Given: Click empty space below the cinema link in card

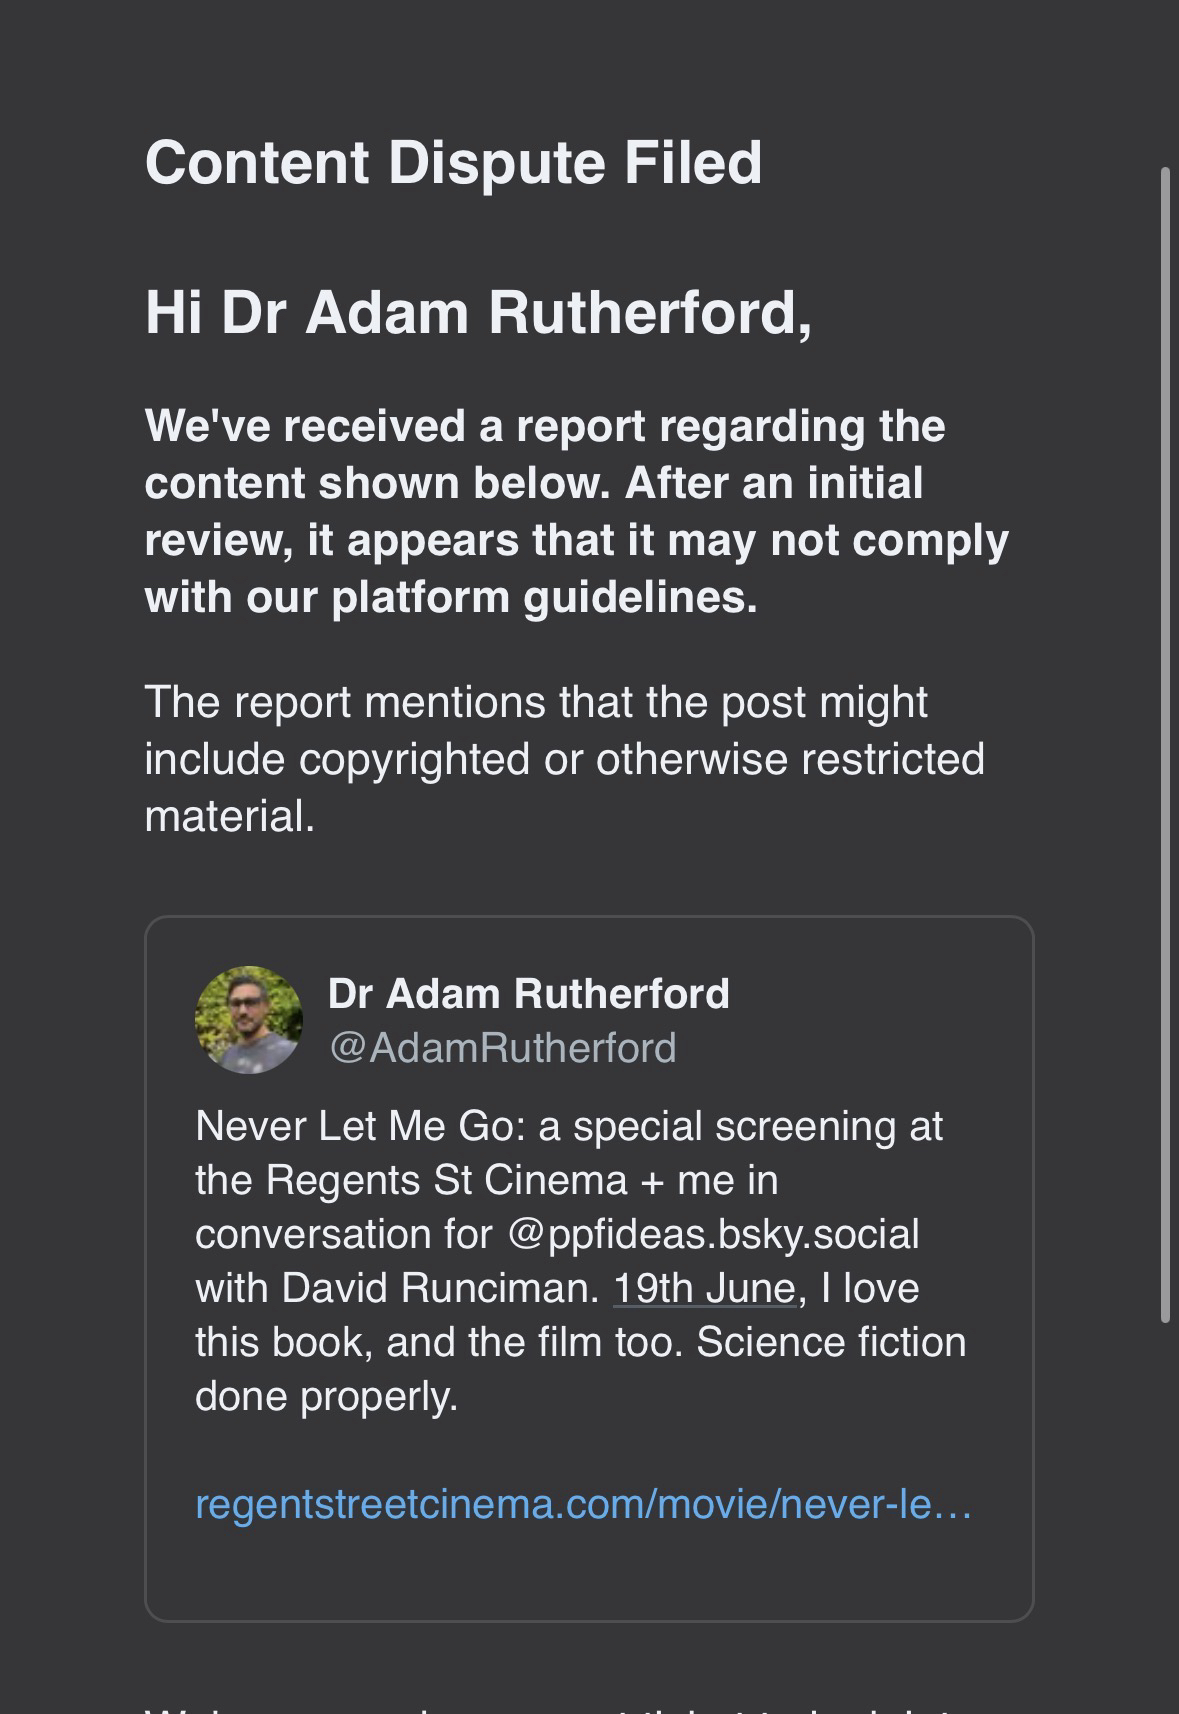Looking at the screenshot, I should [x=588, y=1570].
